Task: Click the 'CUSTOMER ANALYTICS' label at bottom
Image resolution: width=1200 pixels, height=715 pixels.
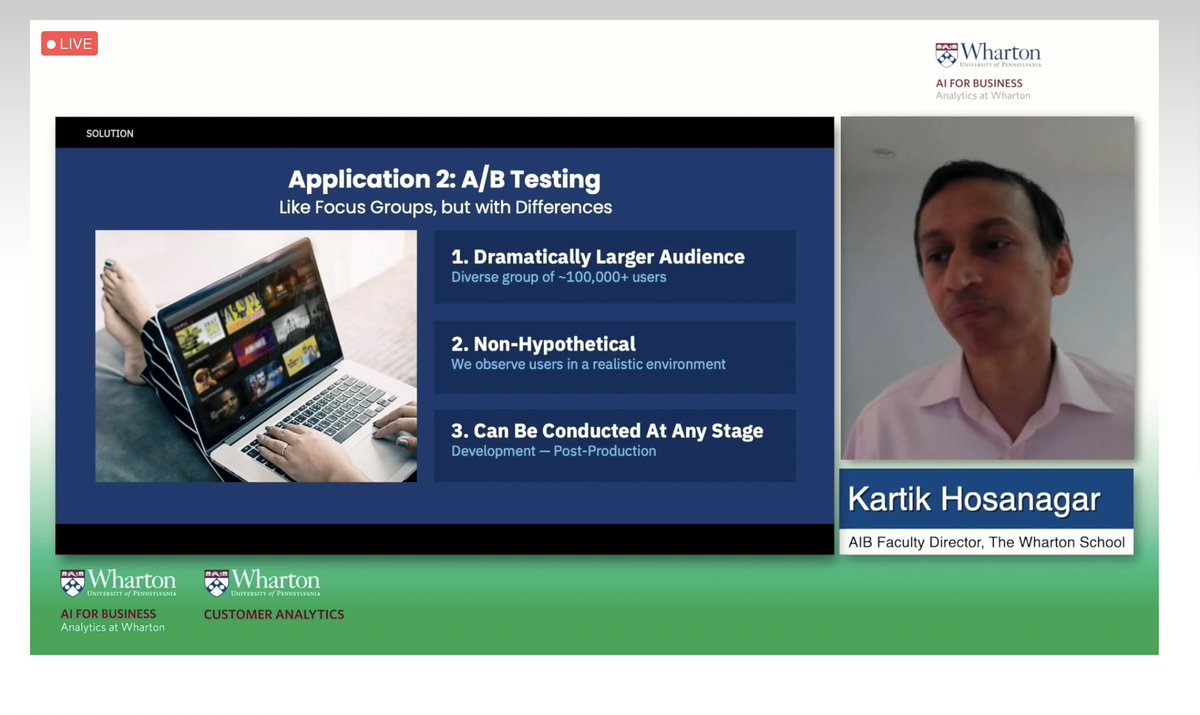Action: (x=273, y=614)
